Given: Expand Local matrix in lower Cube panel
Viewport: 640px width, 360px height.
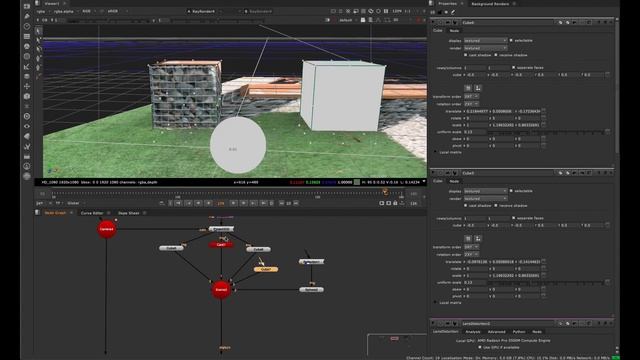Looking at the screenshot, I should (436, 302).
